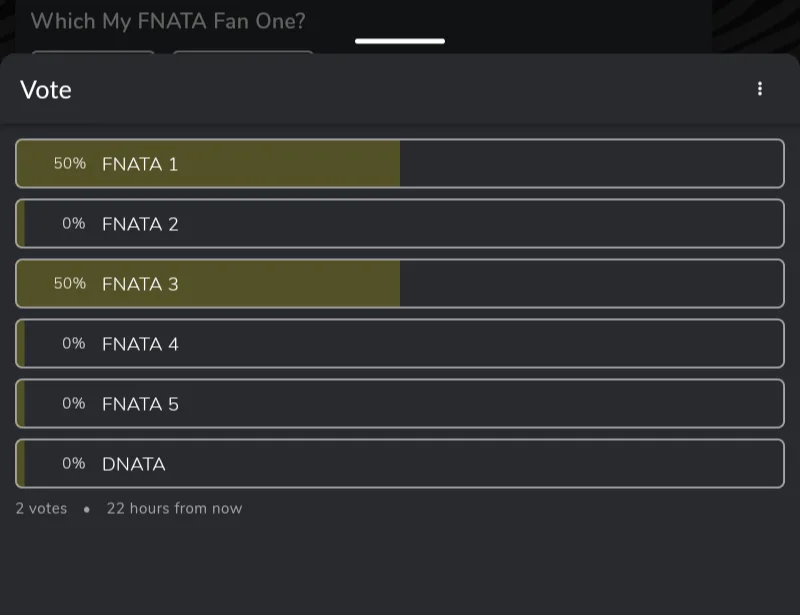Select the FNATA 2 poll option
Viewport: 800px width, 615px height.
point(400,224)
